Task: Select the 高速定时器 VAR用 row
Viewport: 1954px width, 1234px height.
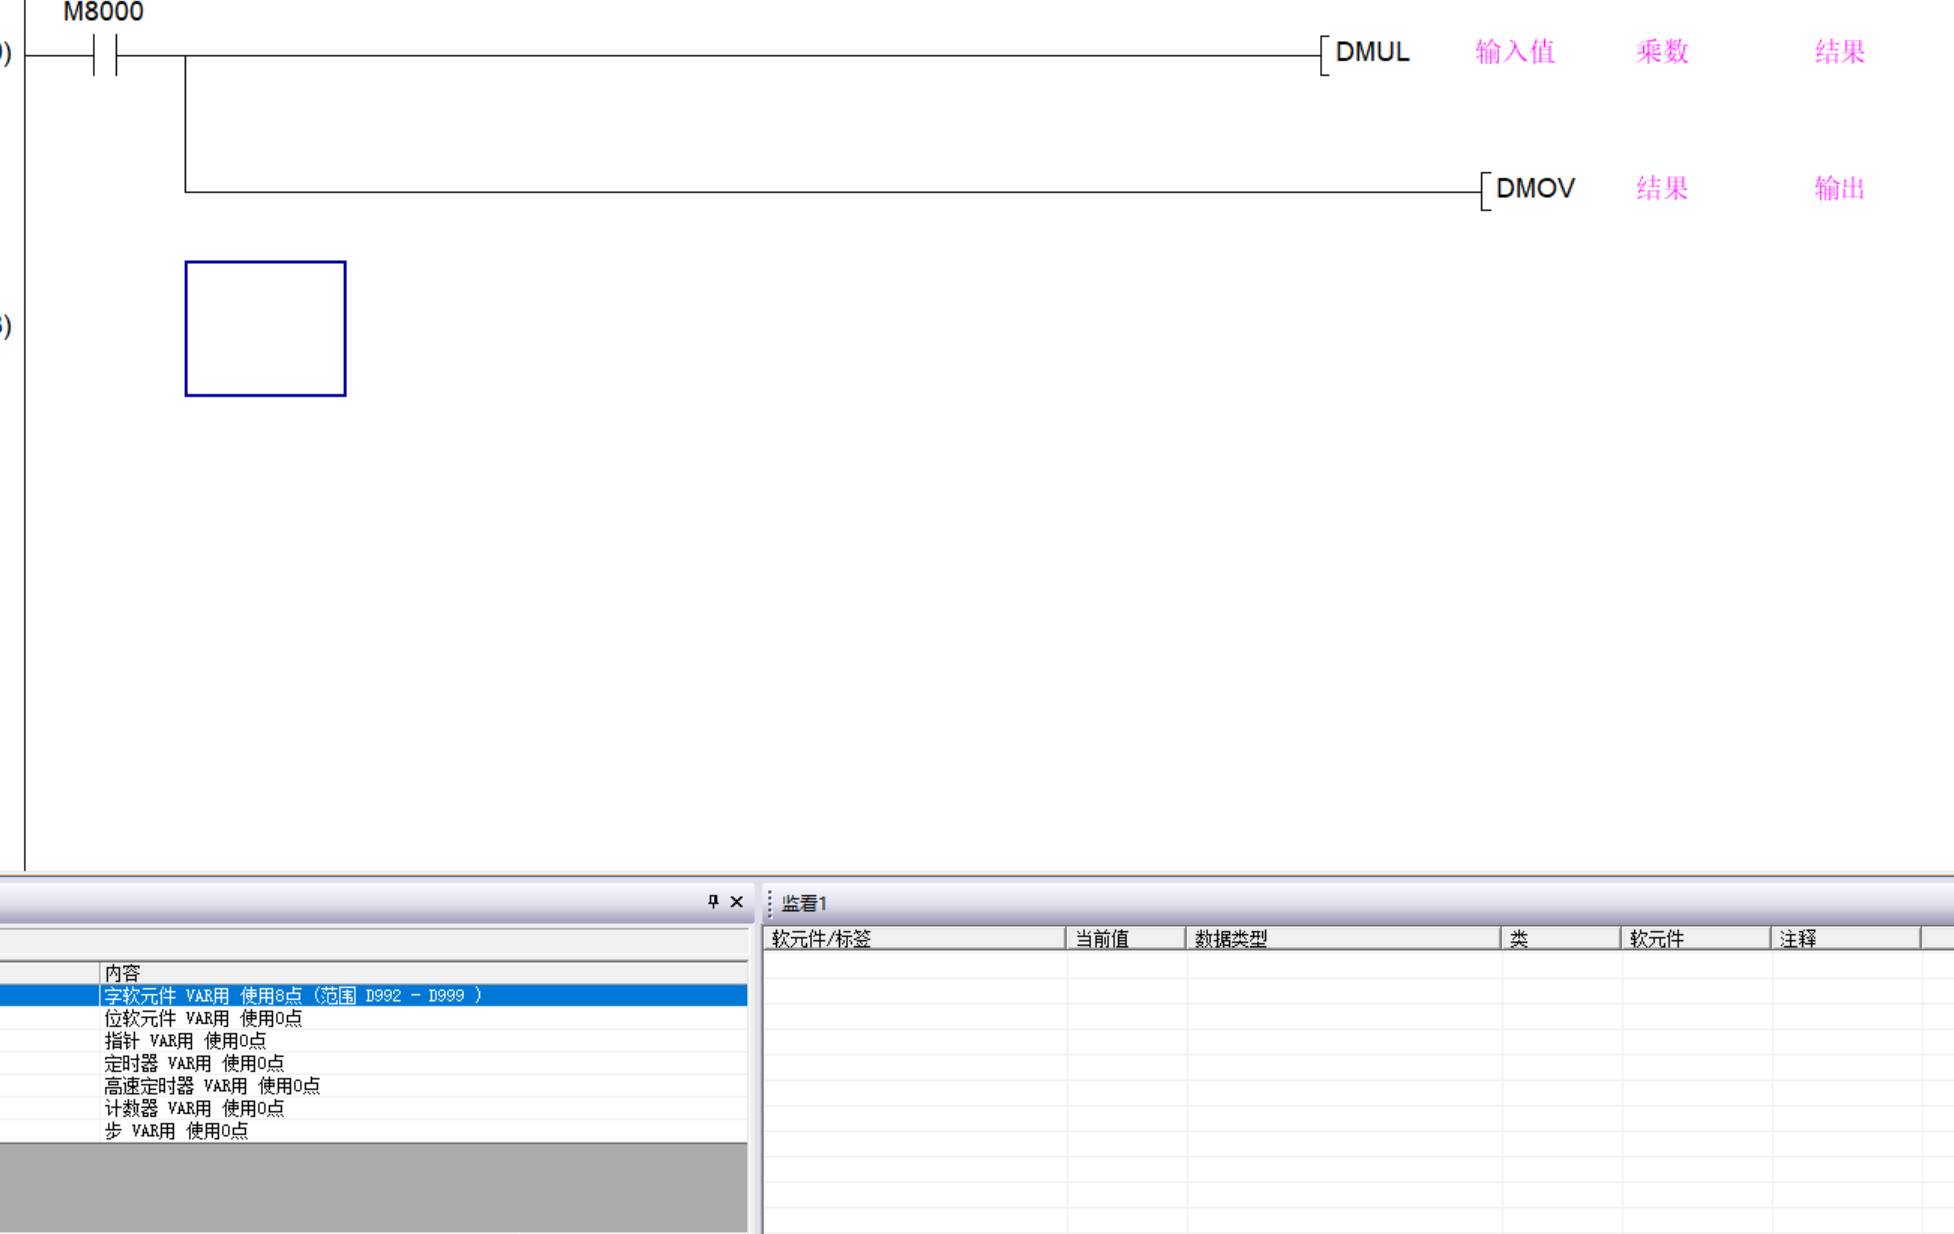Action: tap(212, 1085)
